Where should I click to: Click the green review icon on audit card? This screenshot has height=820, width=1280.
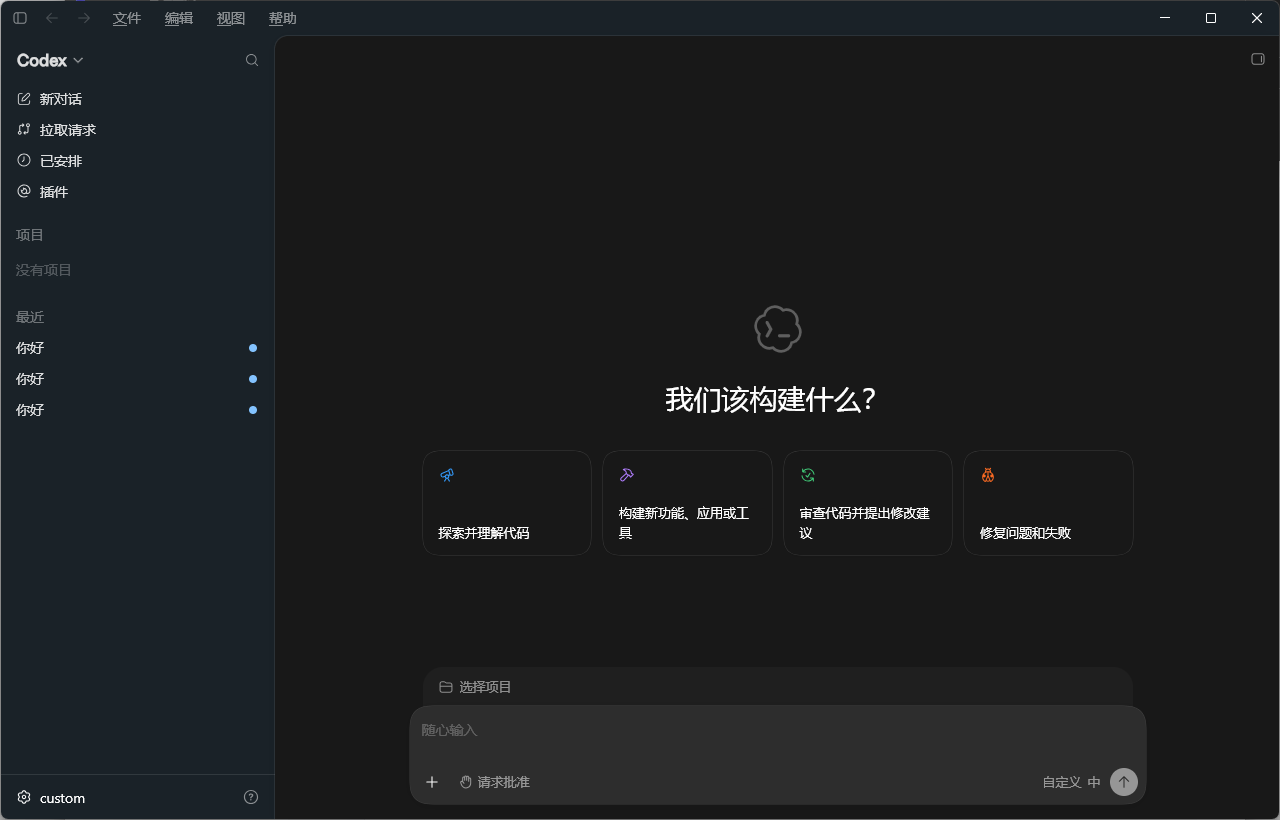[808, 475]
